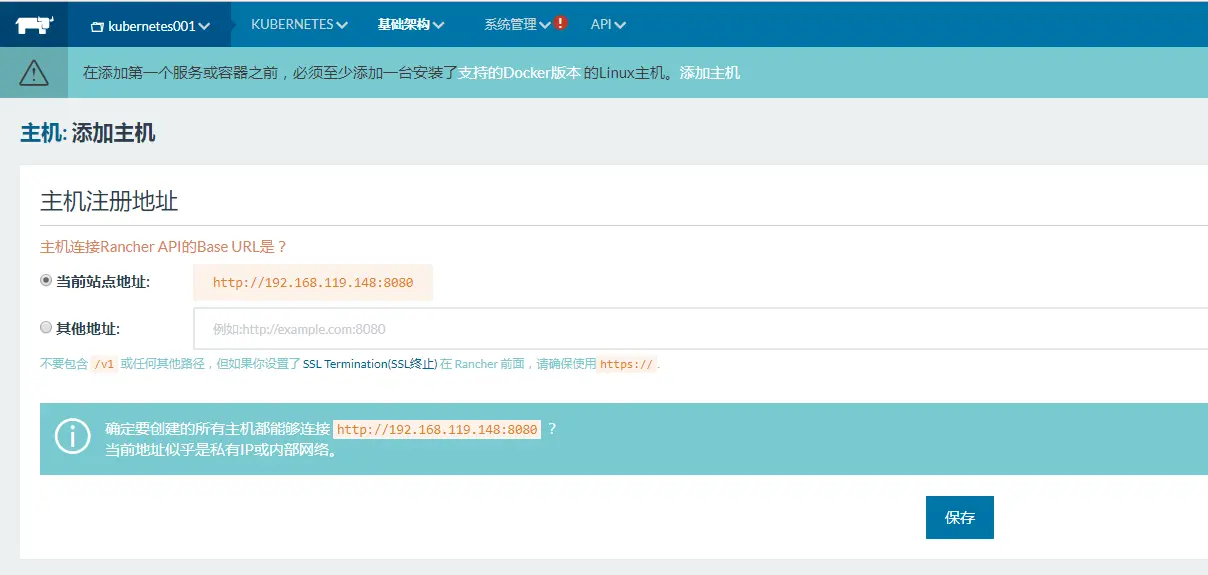1208x575 pixels.
Task: Select the 当前站点地址 radio button
Action: coord(46,281)
